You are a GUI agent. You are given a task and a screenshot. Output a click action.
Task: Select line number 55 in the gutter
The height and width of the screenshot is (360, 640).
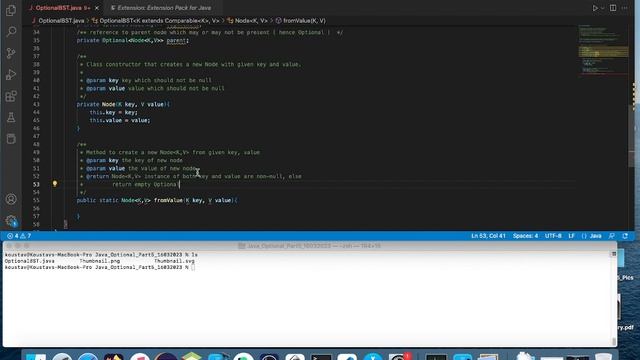point(36,200)
